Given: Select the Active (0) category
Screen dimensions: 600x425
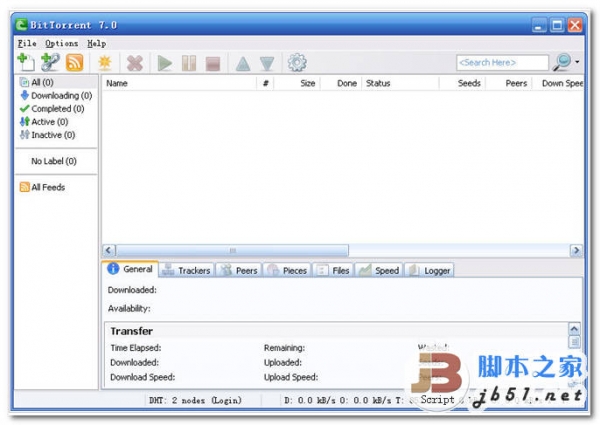Looking at the screenshot, I should coord(57,122).
